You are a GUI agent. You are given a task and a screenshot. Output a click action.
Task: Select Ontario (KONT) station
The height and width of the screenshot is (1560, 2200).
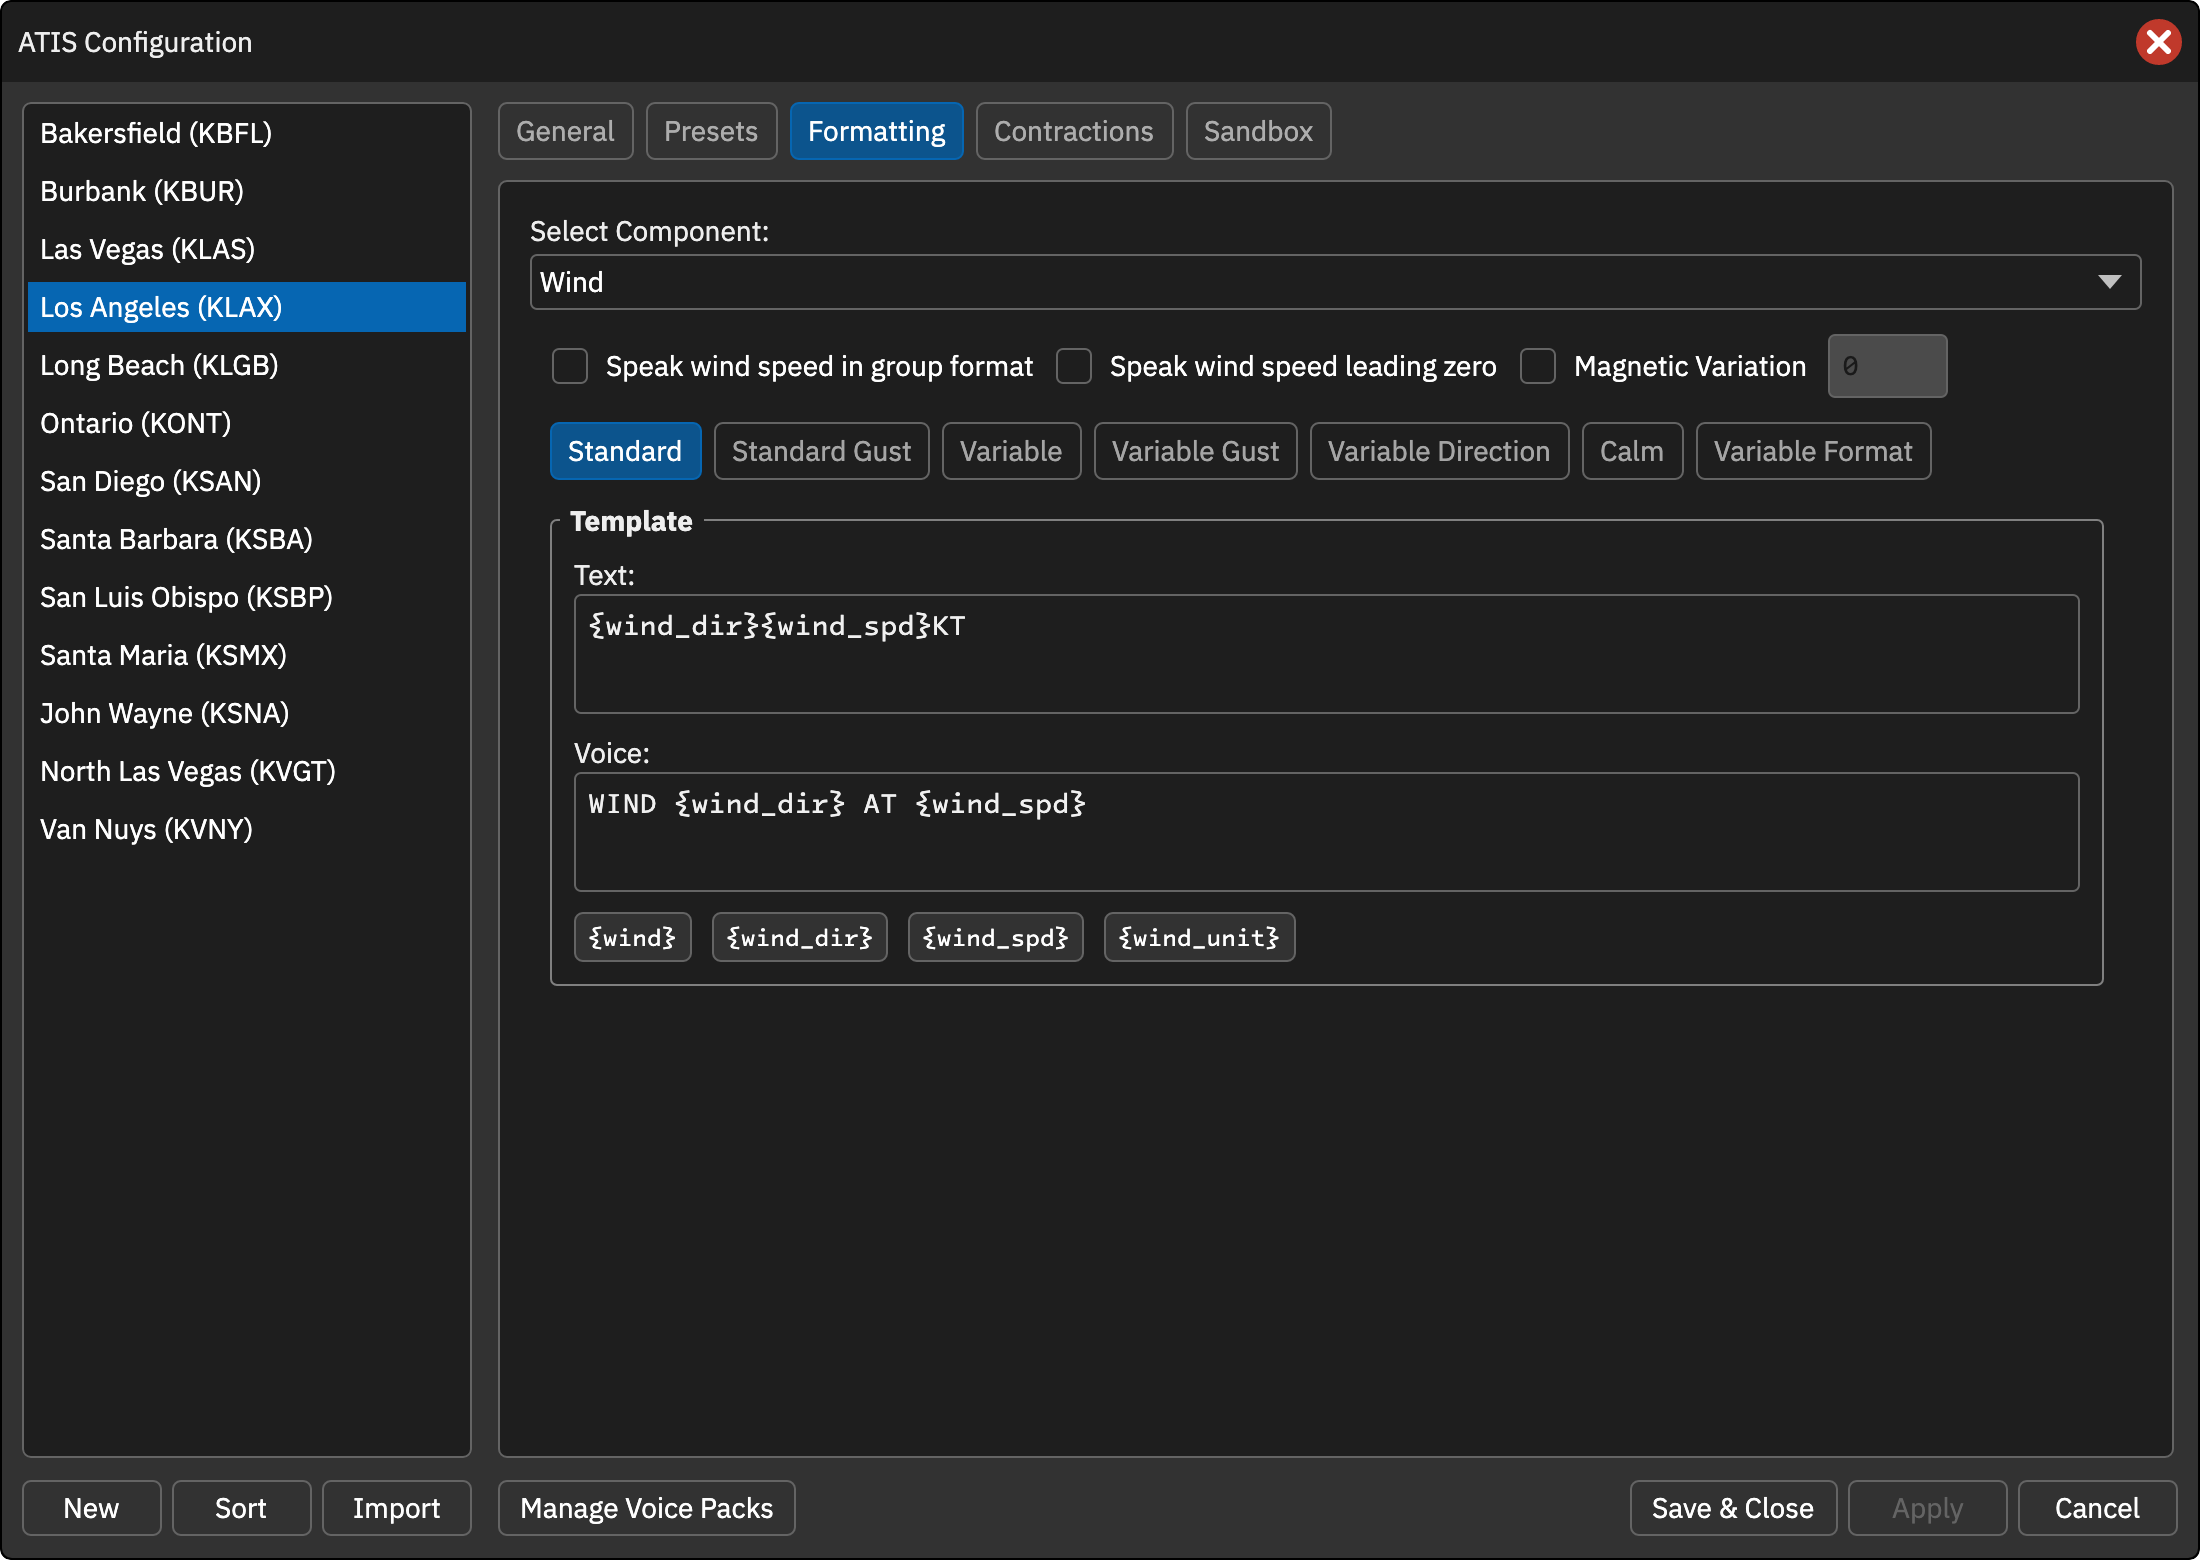pyautogui.click(x=247, y=423)
